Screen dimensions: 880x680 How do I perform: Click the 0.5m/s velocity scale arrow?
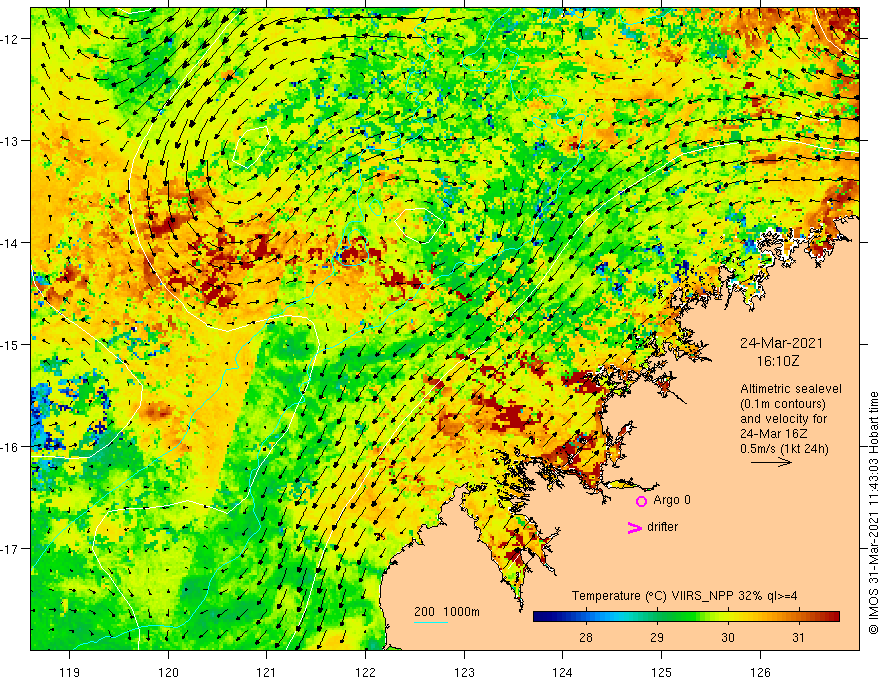[771, 462]
